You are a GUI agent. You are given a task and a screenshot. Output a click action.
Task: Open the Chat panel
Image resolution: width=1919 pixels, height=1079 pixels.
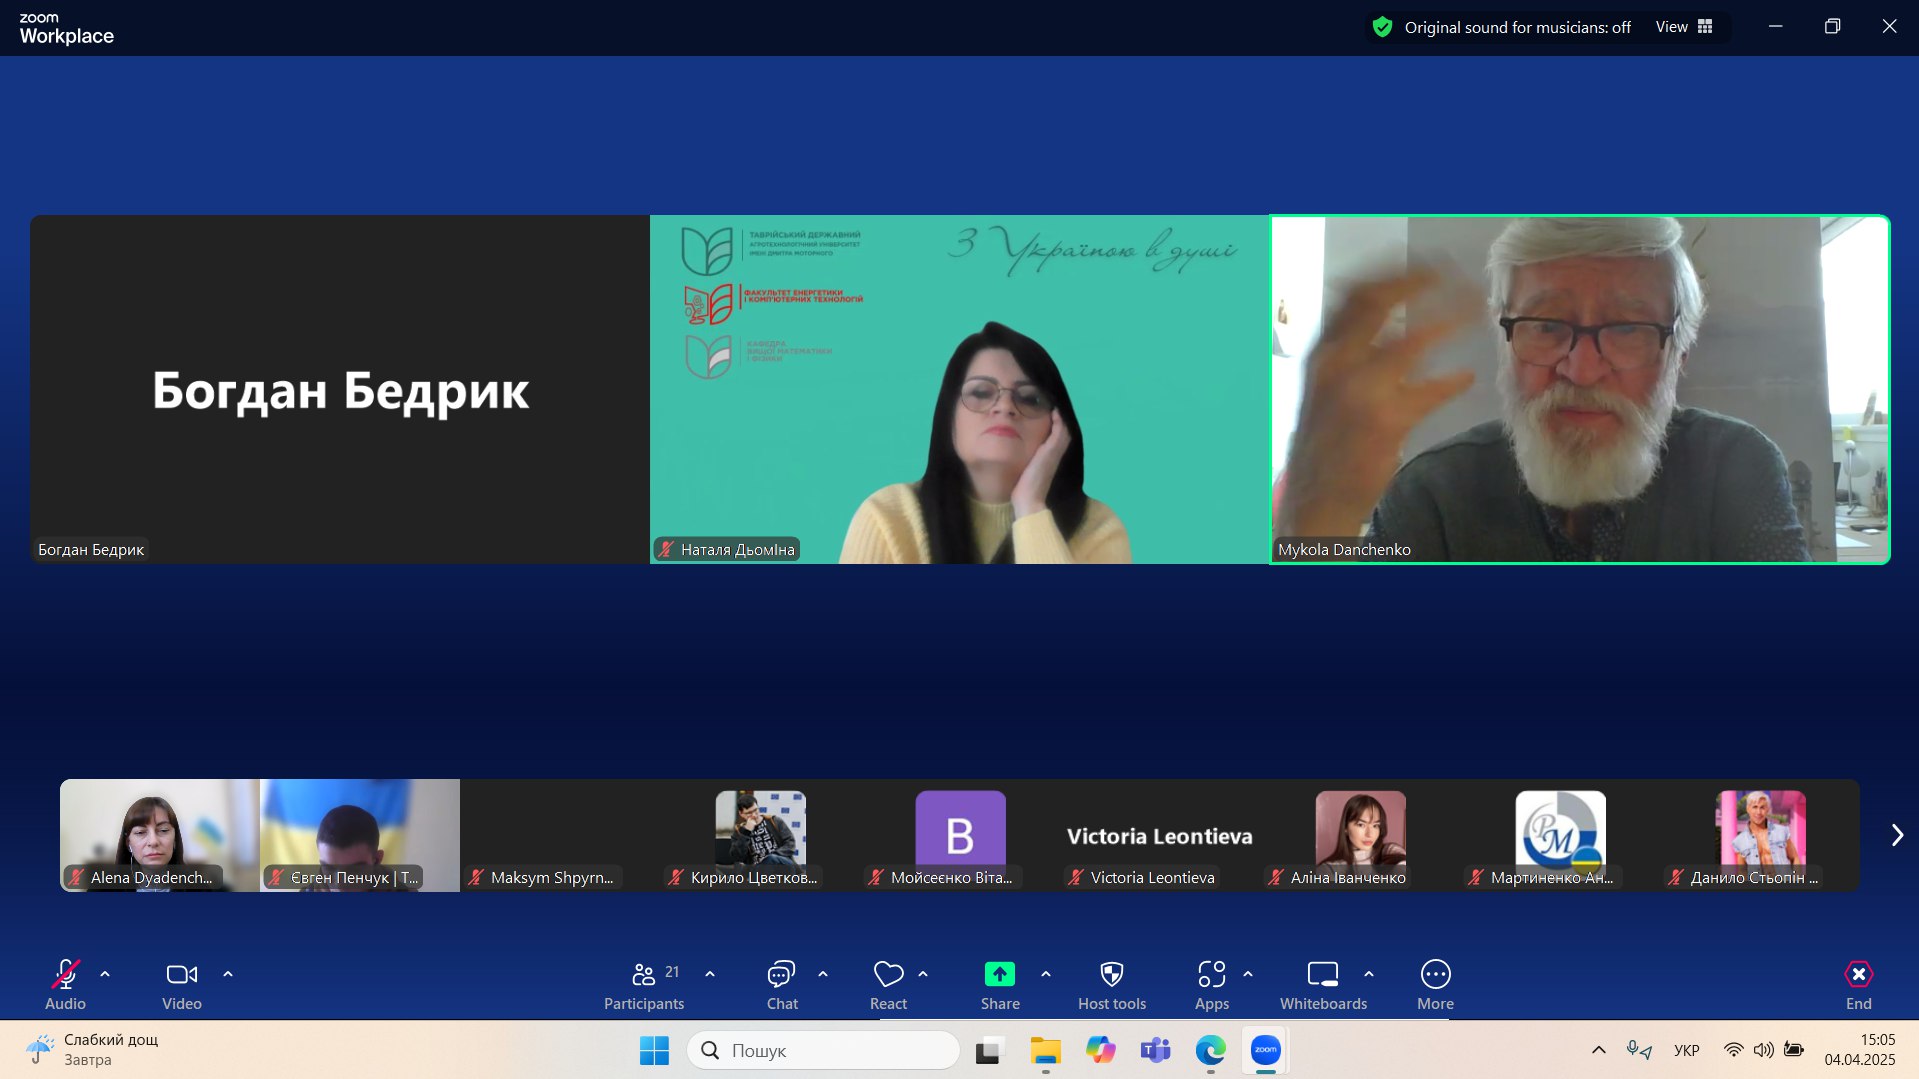click(781, 985)
